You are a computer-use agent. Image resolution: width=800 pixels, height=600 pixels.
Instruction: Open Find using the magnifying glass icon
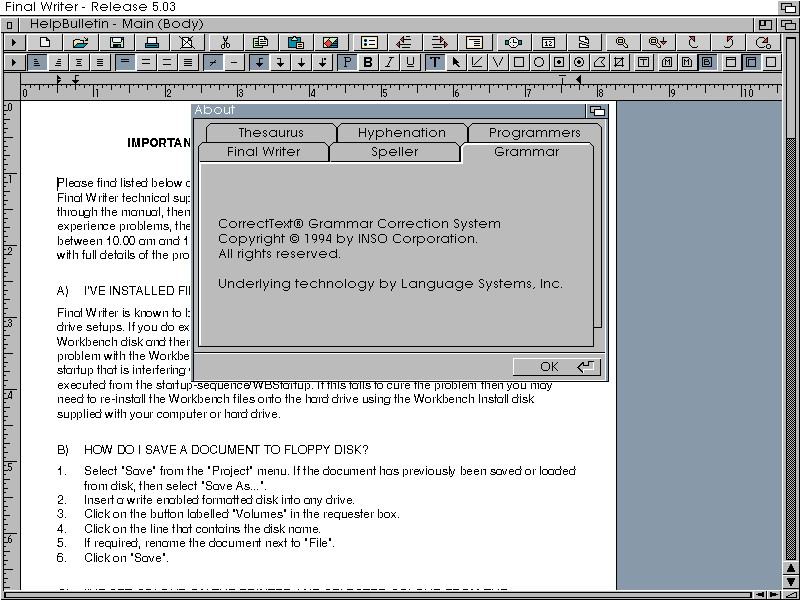click(621, 42)
